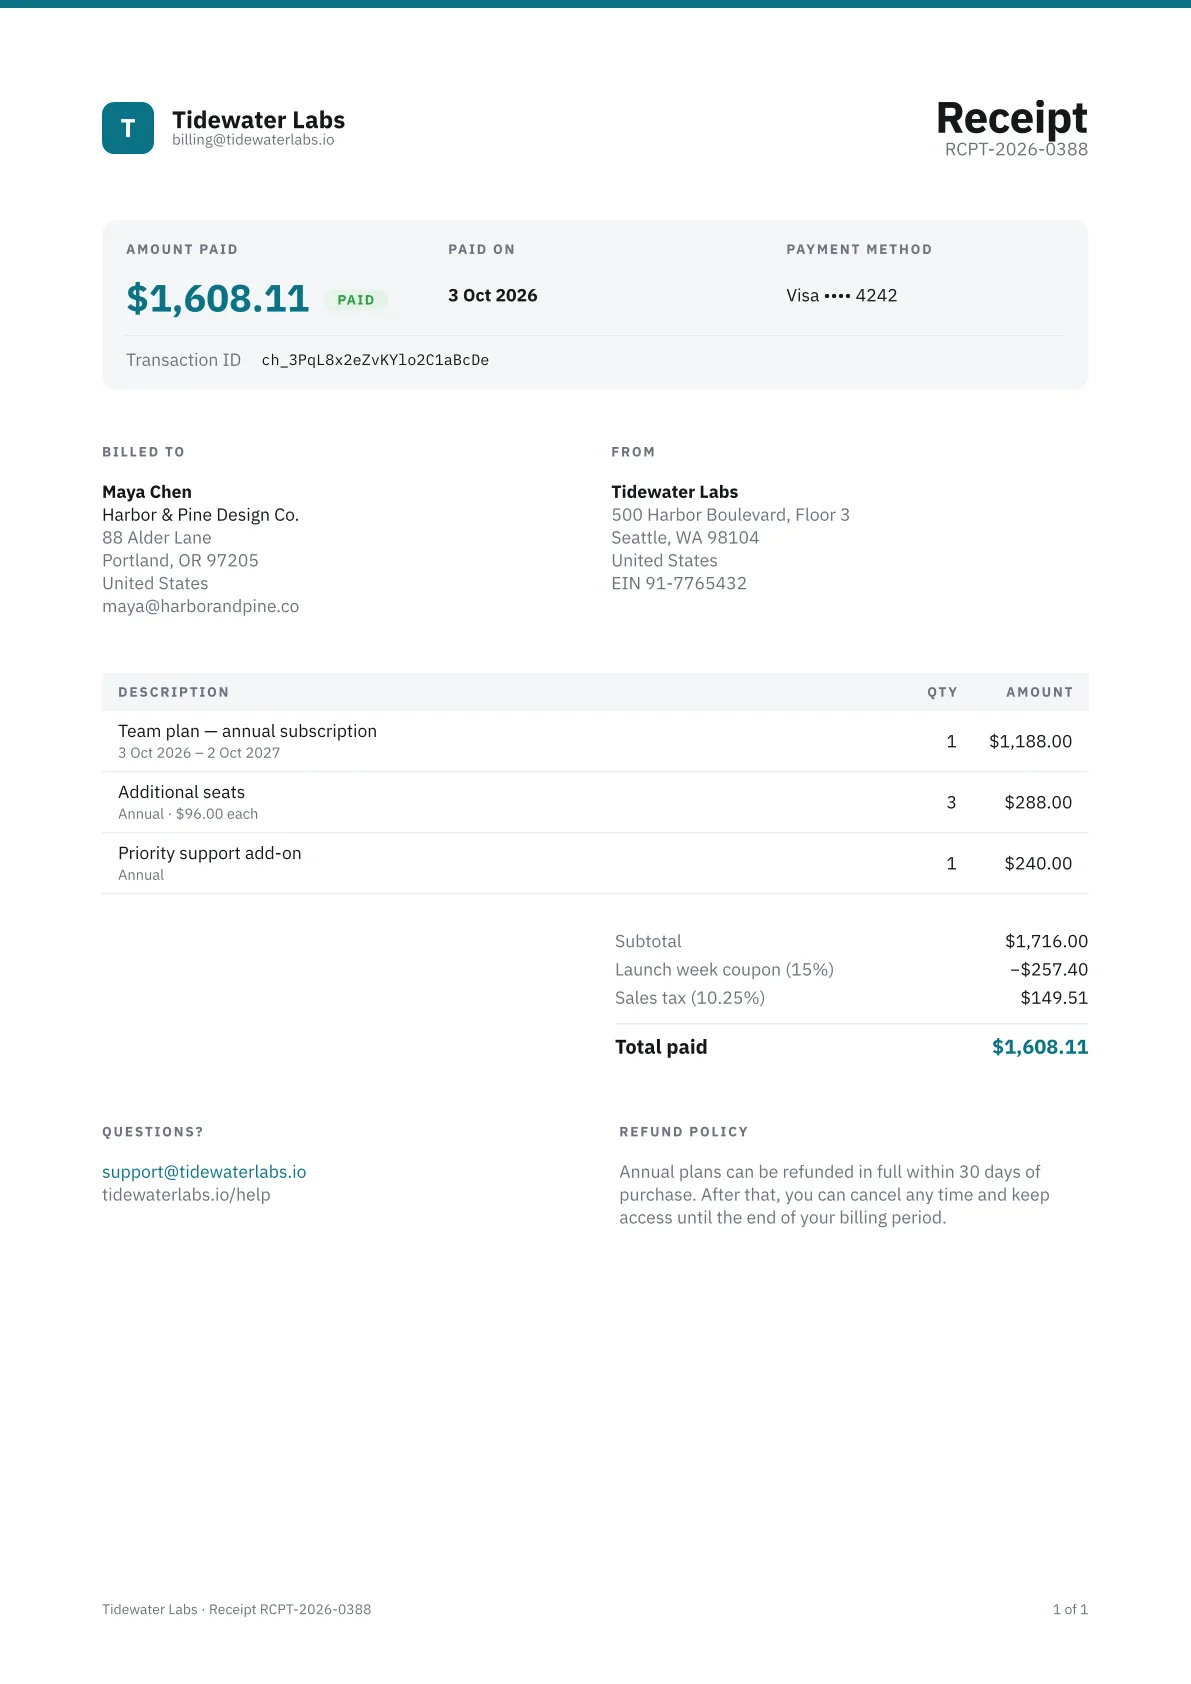1191x1684 pixels.
Task: Click the bold Tidewater Labs name under FROM
Action: [x=675, y=492]
